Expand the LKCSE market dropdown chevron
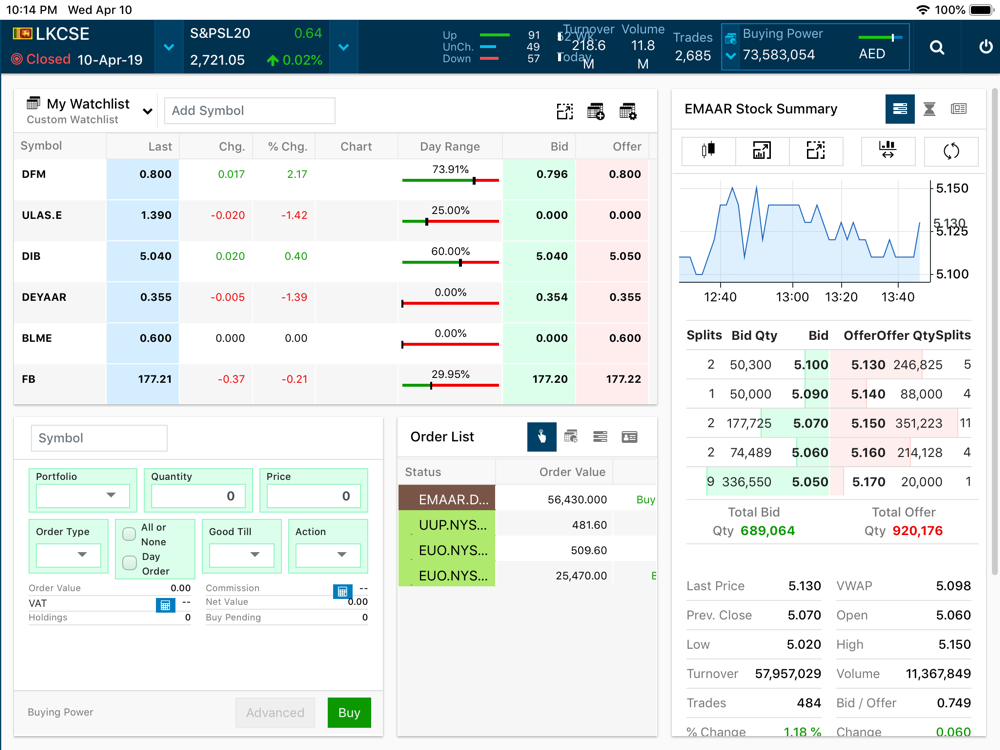Image resolution: width=1000 pixels, height=750 pixels. tap(169, 47)
